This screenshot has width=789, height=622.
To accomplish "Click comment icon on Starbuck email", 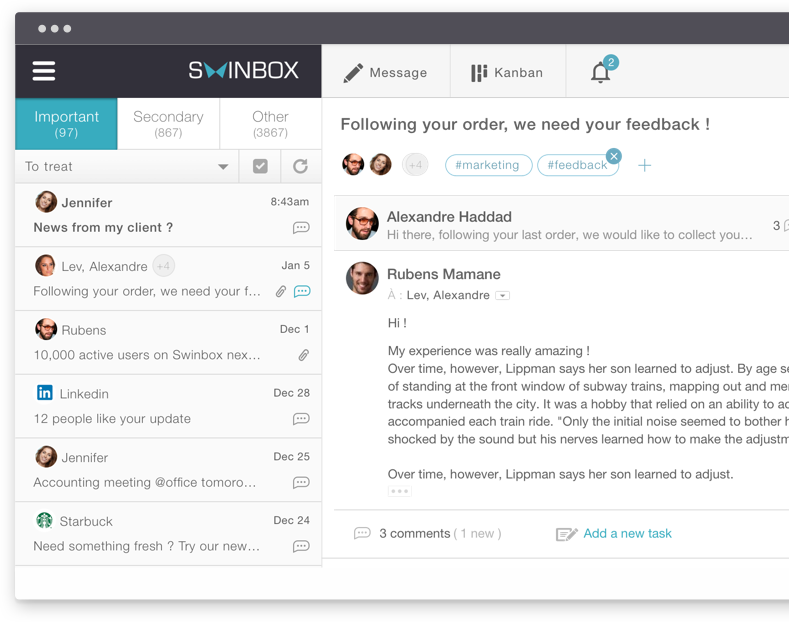I will pyautogui.click(x=301, y=547).
